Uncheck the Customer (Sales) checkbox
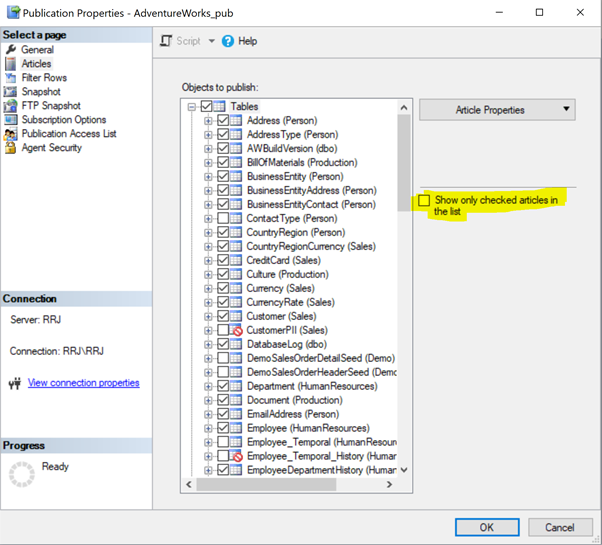Image resolution: width=602 pixels, height=545 pixels. [223, 316]
